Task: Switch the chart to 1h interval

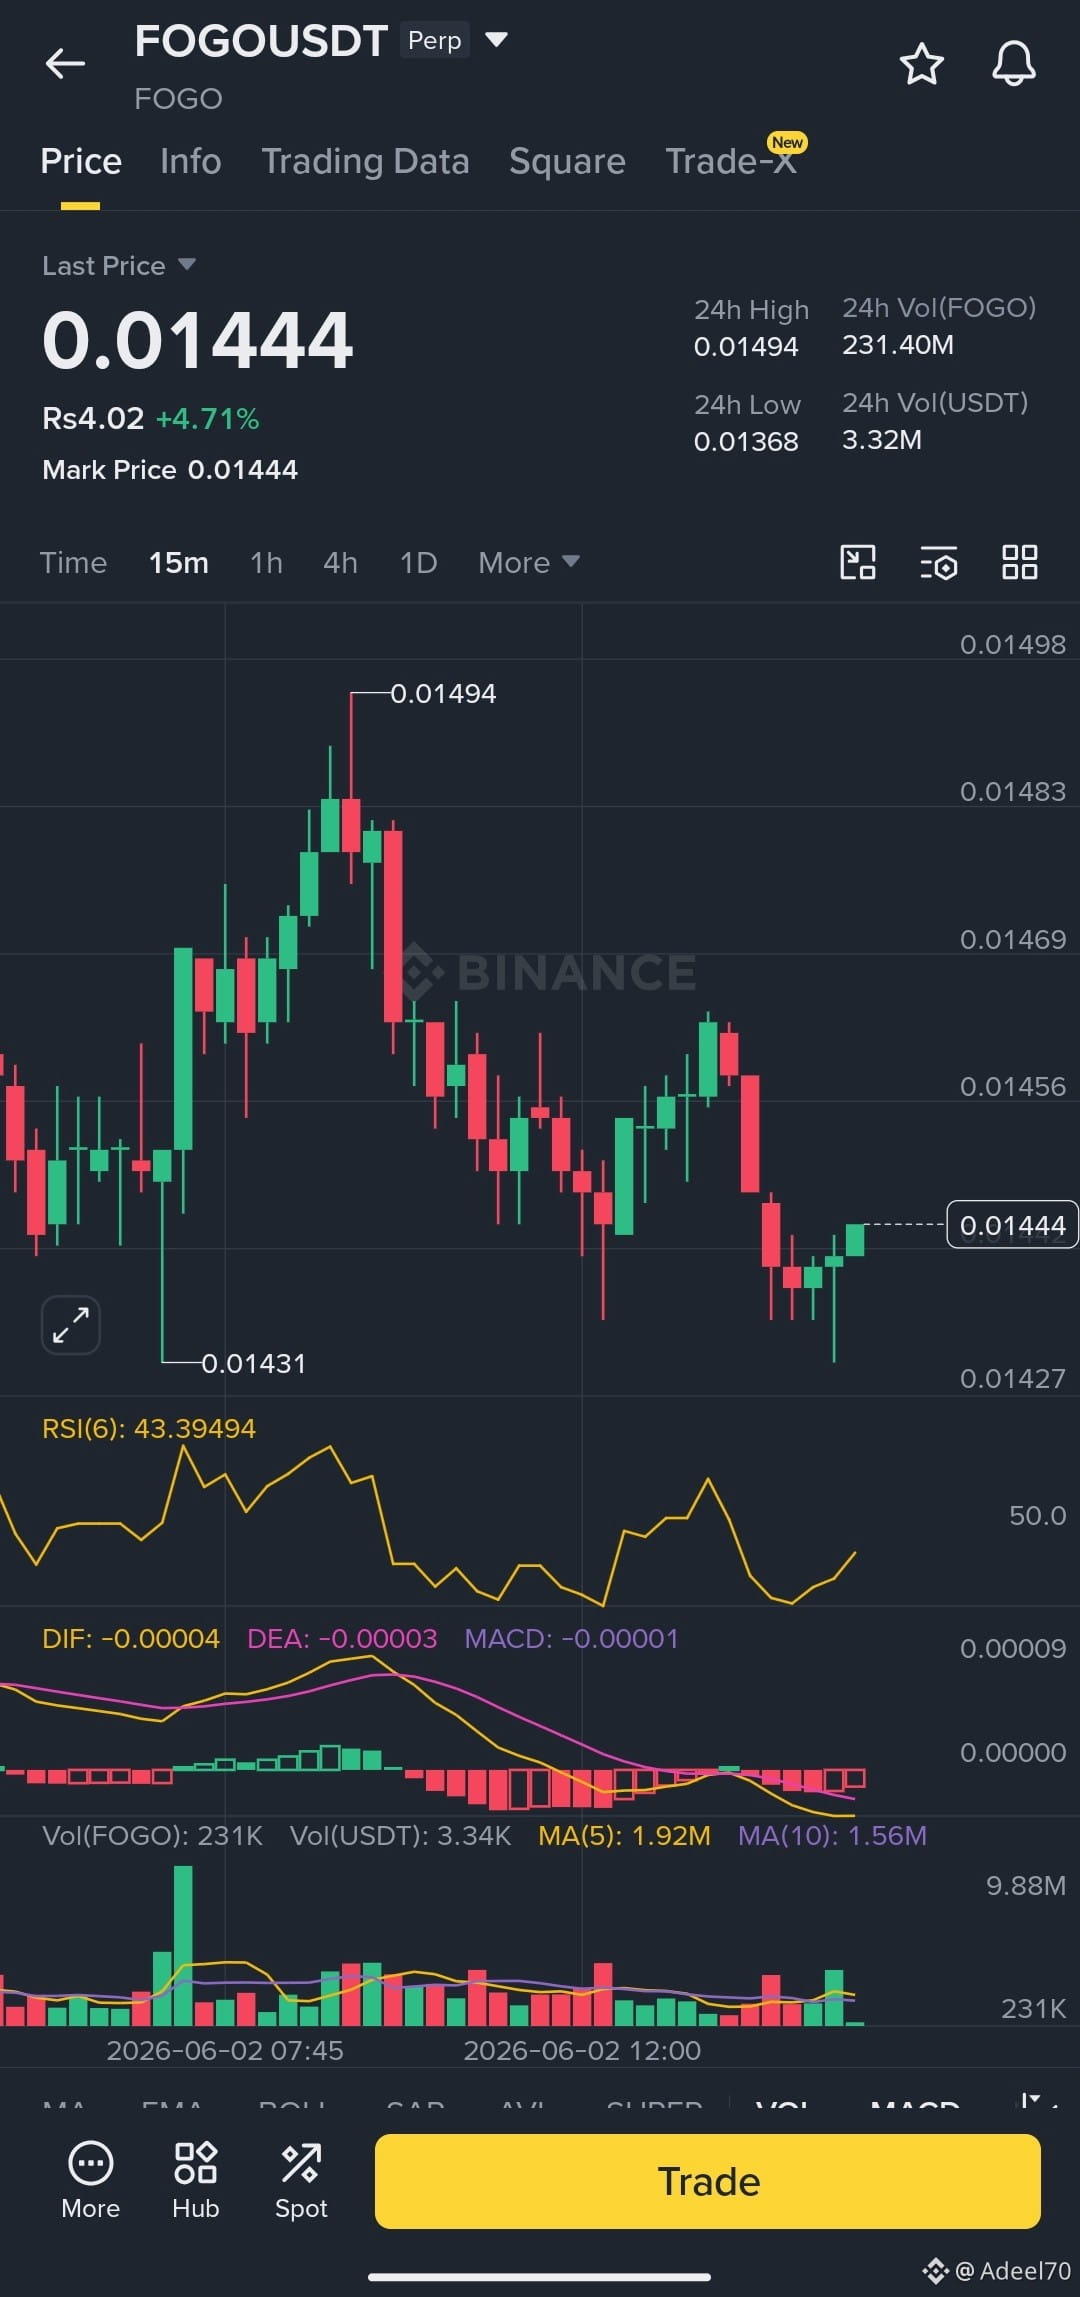Action: coord(266,563)
